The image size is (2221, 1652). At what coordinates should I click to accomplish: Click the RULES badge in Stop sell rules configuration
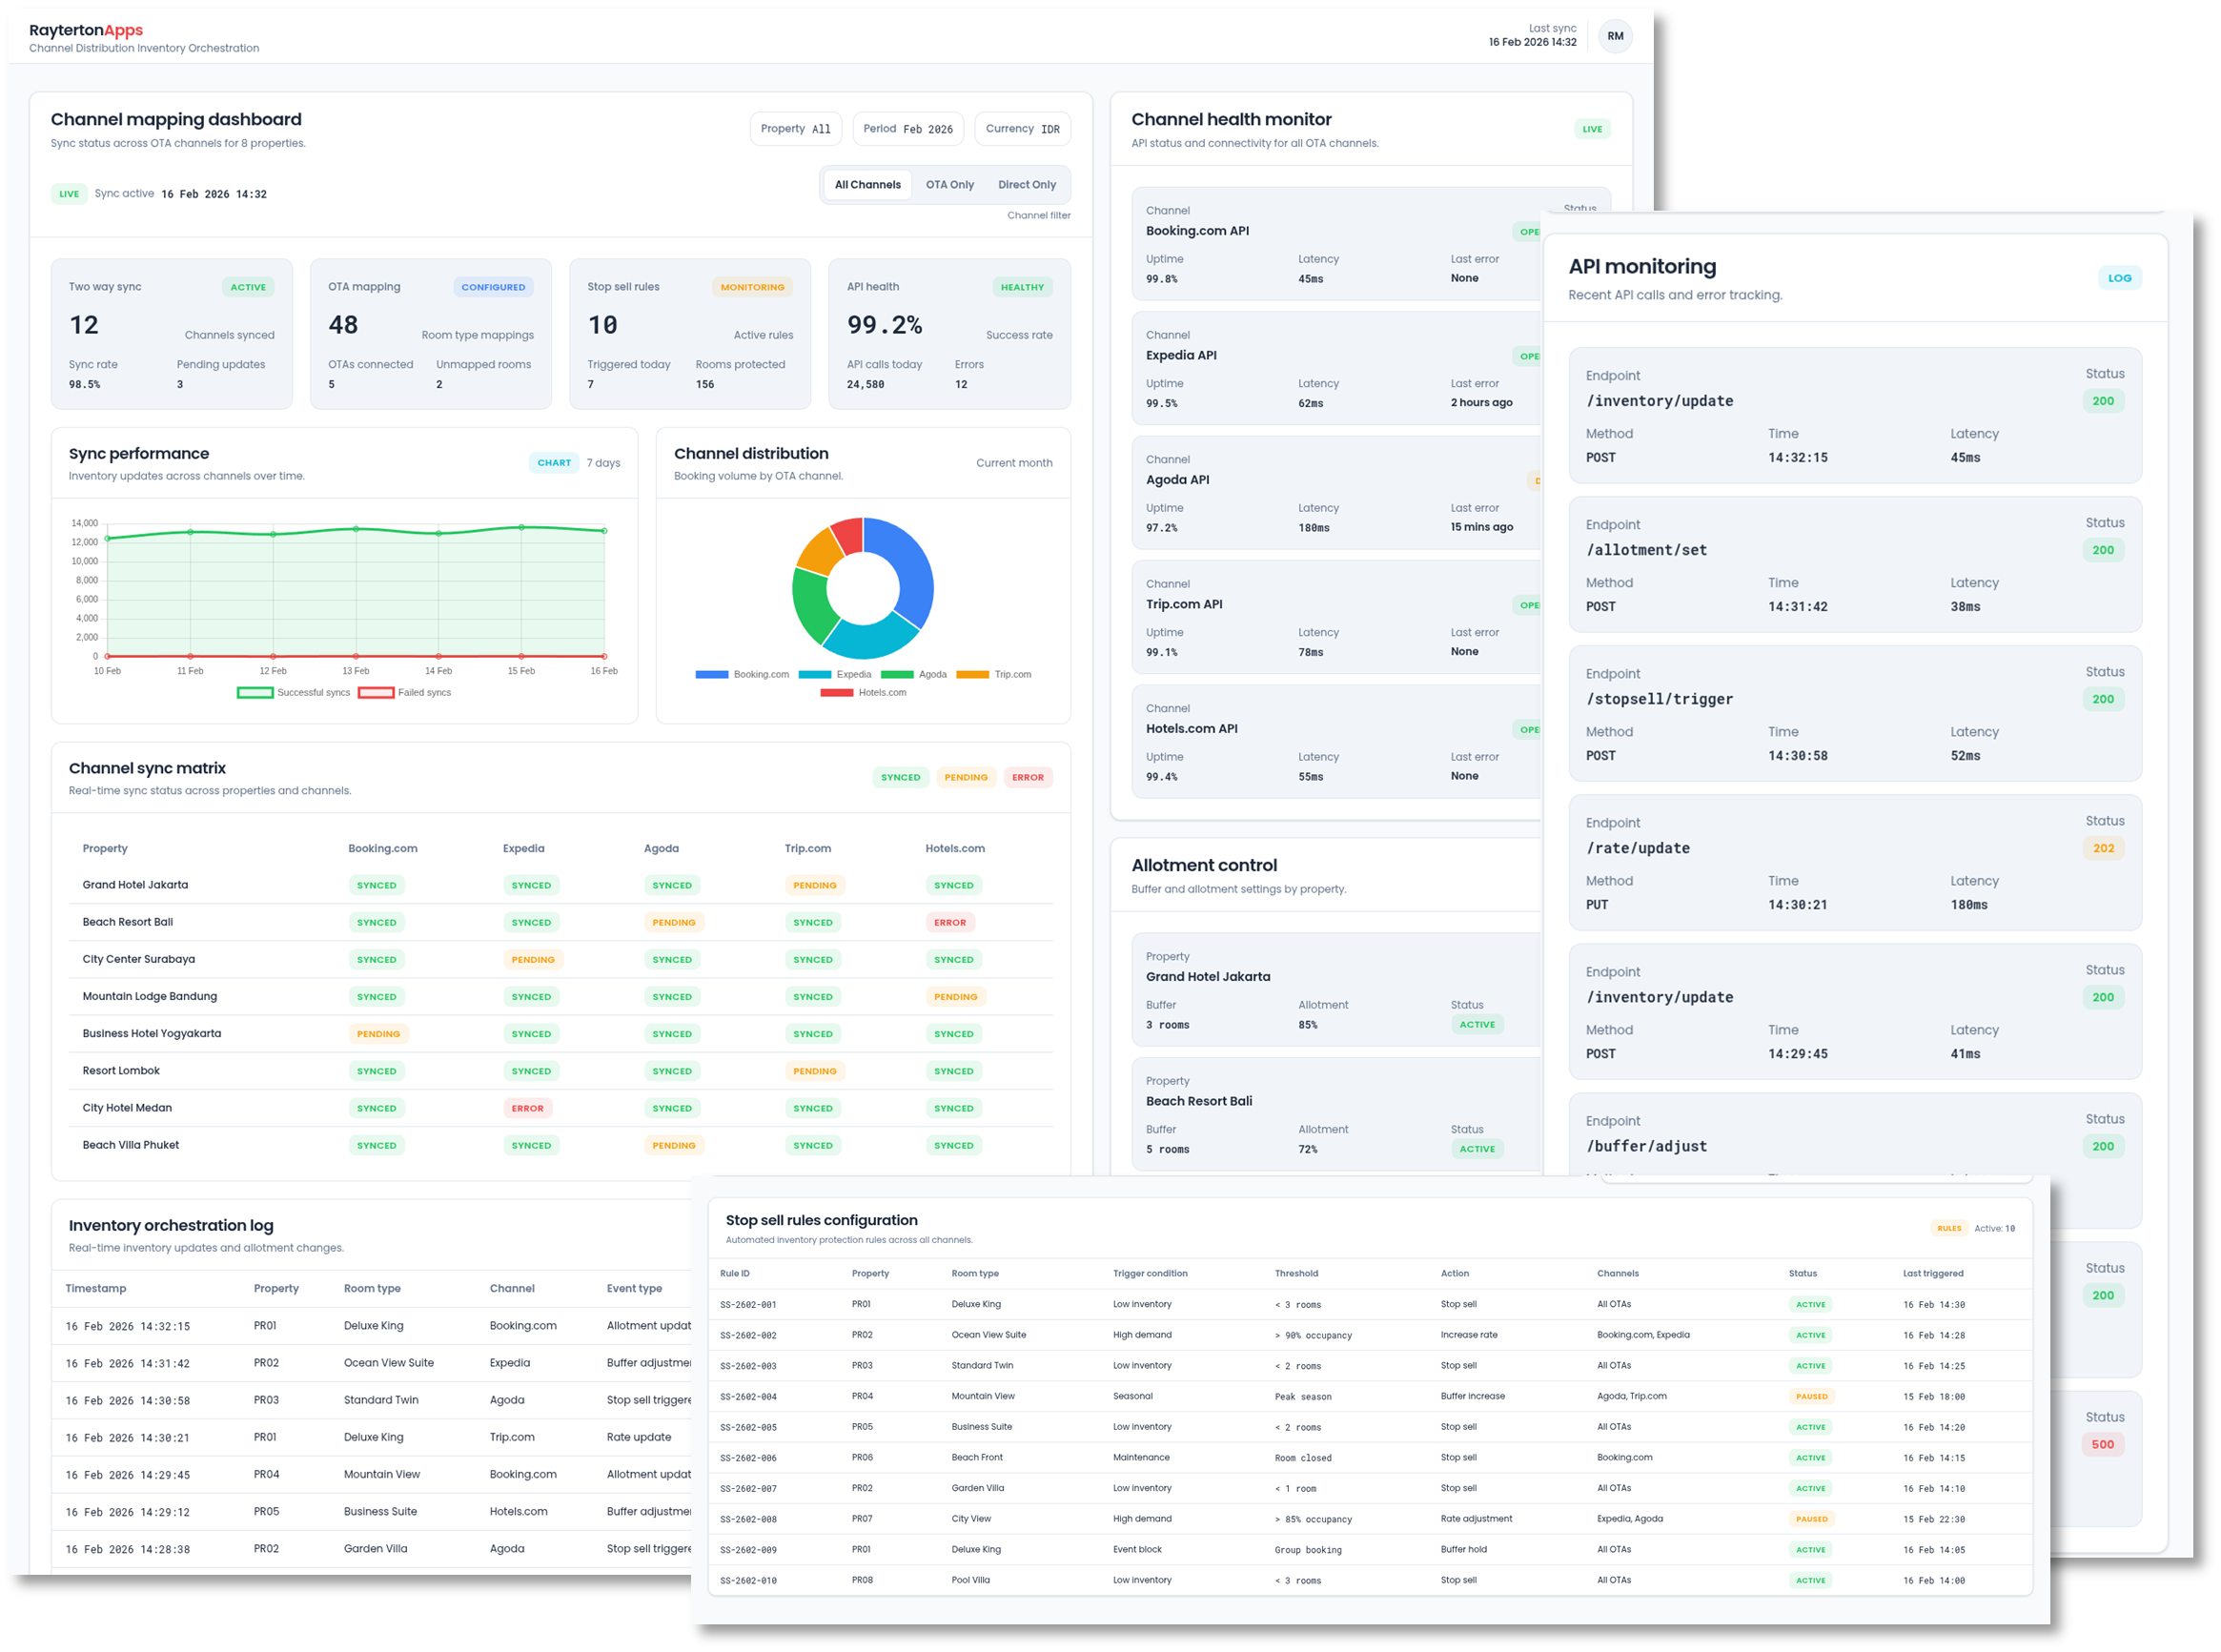pos(1949,1228)
